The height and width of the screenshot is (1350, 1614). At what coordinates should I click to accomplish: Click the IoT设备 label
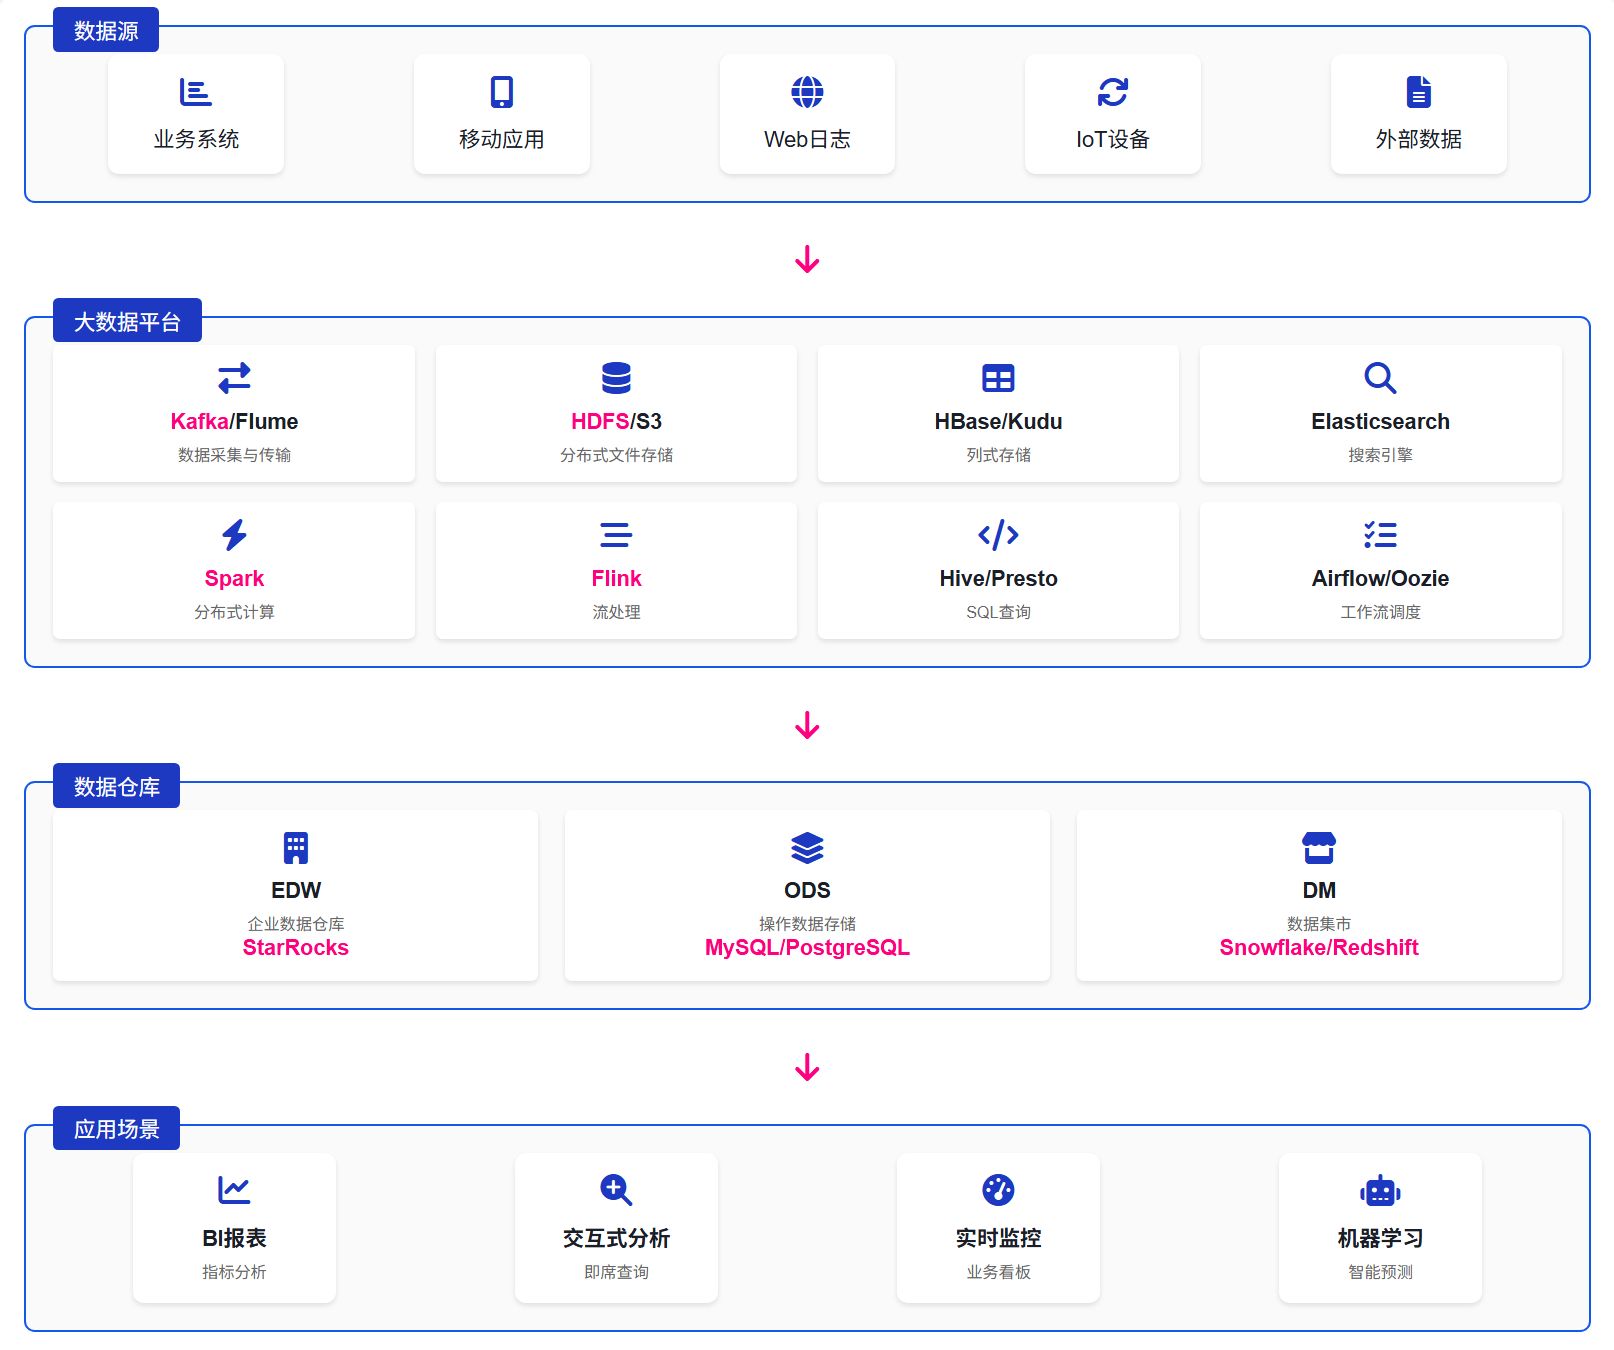pos(1113,139)
